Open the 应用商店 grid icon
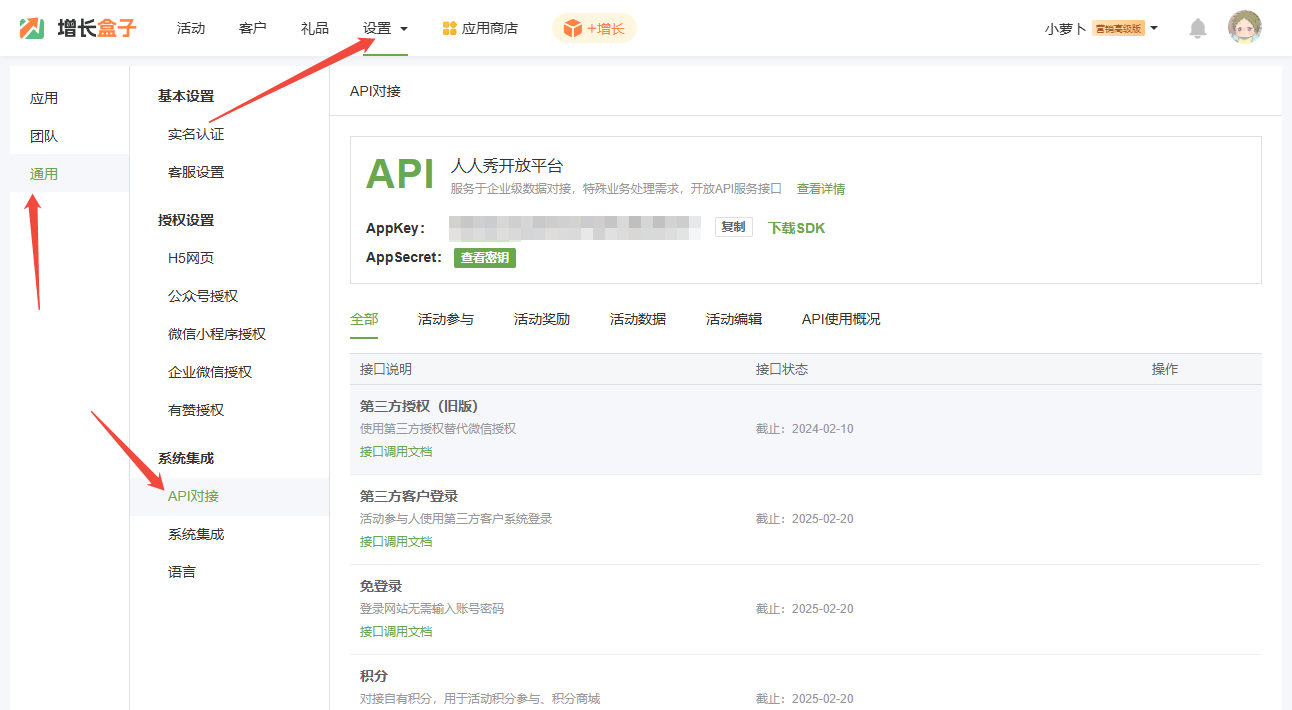 pos(450,28)
